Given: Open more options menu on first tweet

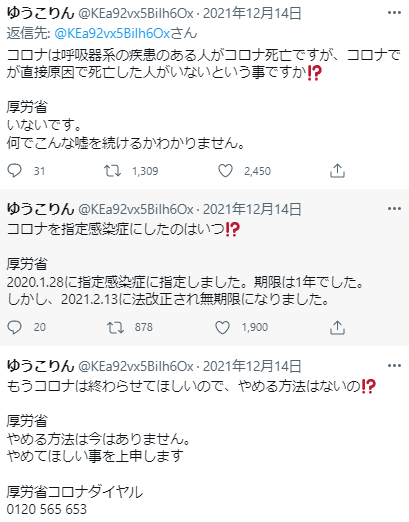Looking at the screenshot, I should click(x=394, y=13).
